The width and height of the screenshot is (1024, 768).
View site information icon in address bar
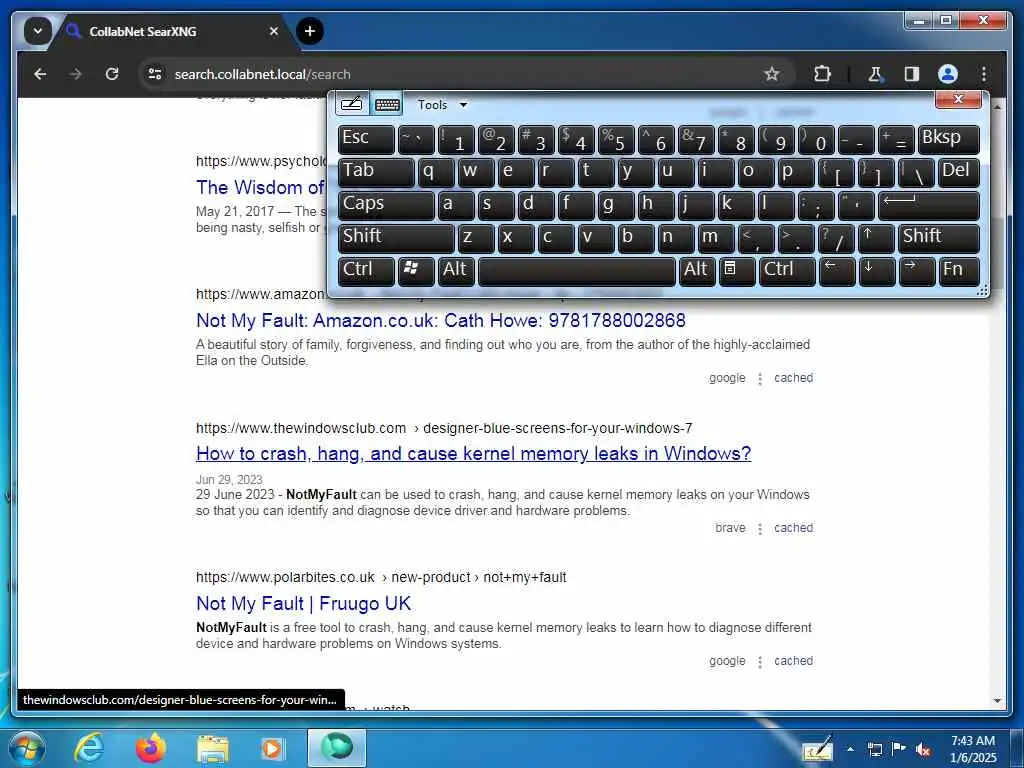tap(155, 74)
